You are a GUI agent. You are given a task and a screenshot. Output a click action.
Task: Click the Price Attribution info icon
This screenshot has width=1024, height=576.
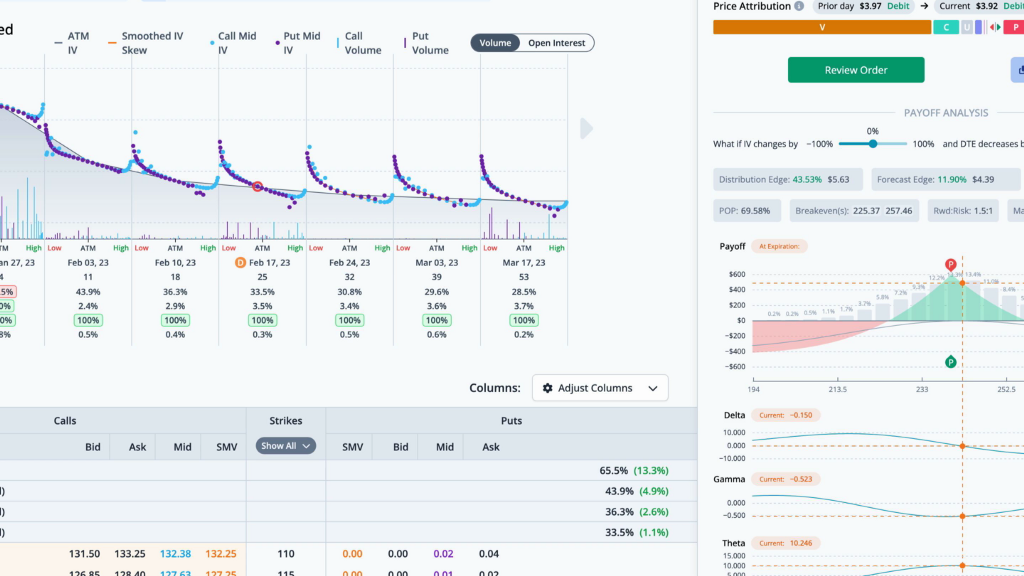point(799,6)
